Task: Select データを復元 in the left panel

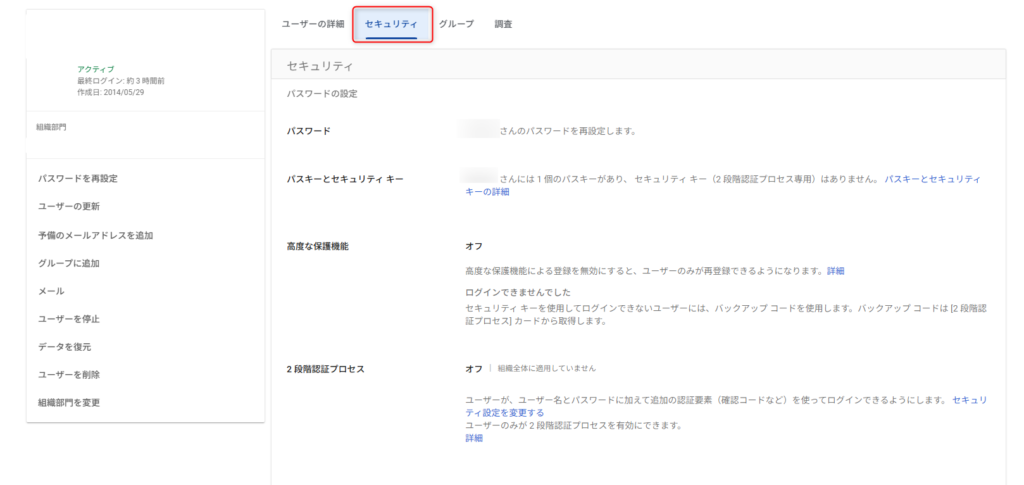Action: (64, 347)
